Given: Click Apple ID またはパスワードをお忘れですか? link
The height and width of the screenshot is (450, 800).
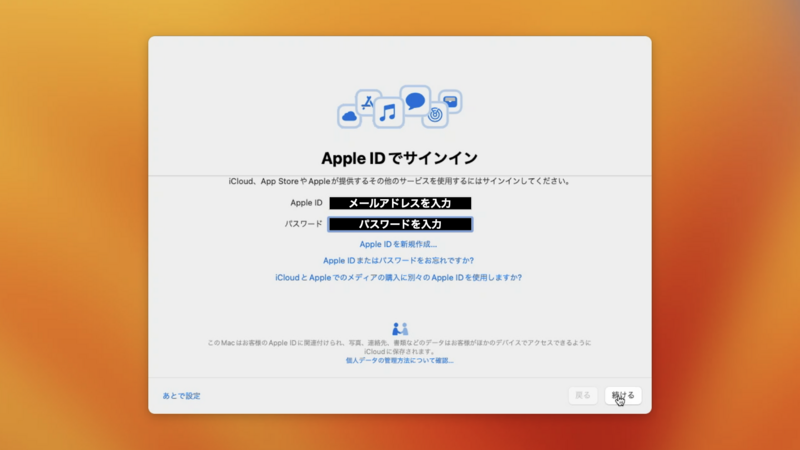Looking at the screenshot, I should pyautogui.click(x=398, y=261).
